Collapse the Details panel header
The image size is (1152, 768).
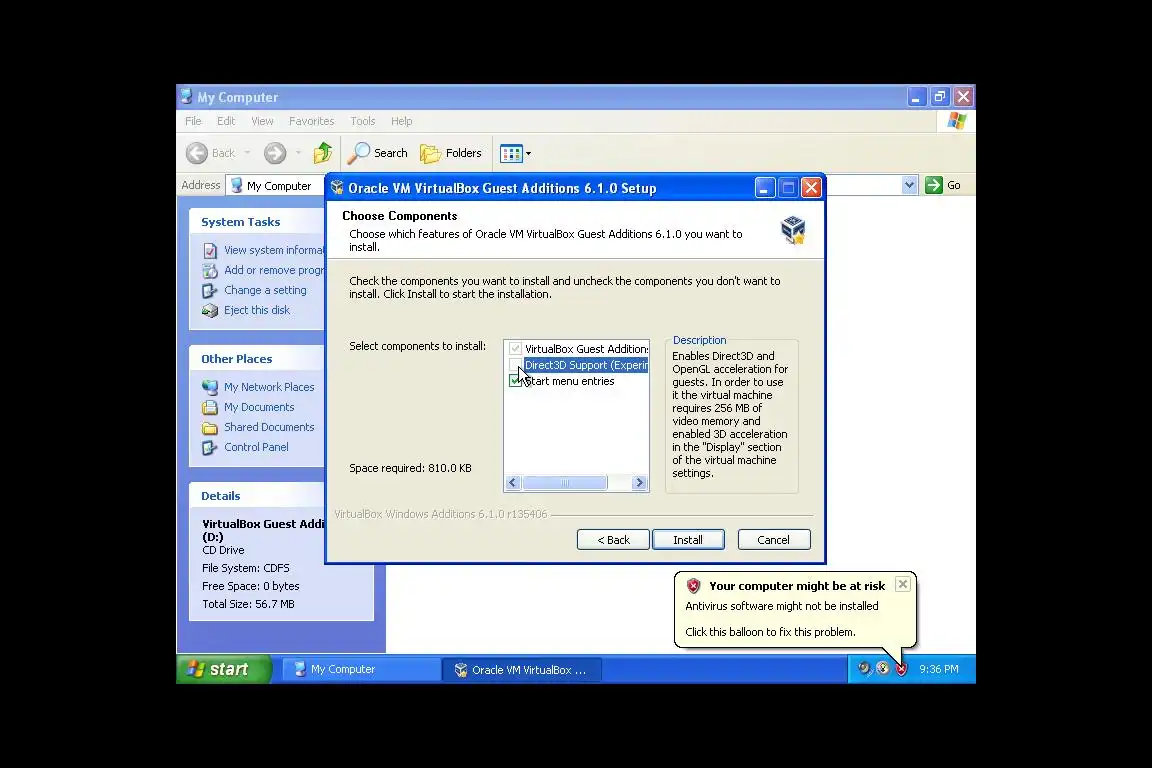(x=256, y=495)
